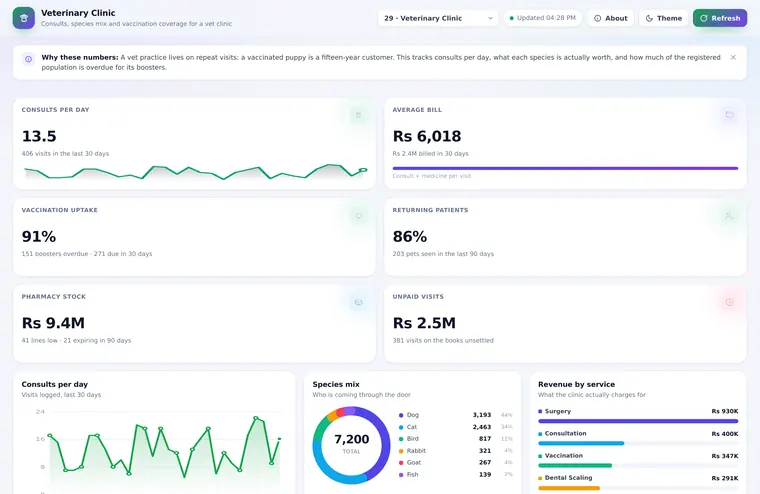Image resolution: width=760 pixels, height=494 pixels.
Task: Click 381 visits on the books unsettled
Action: coord(443,340)
